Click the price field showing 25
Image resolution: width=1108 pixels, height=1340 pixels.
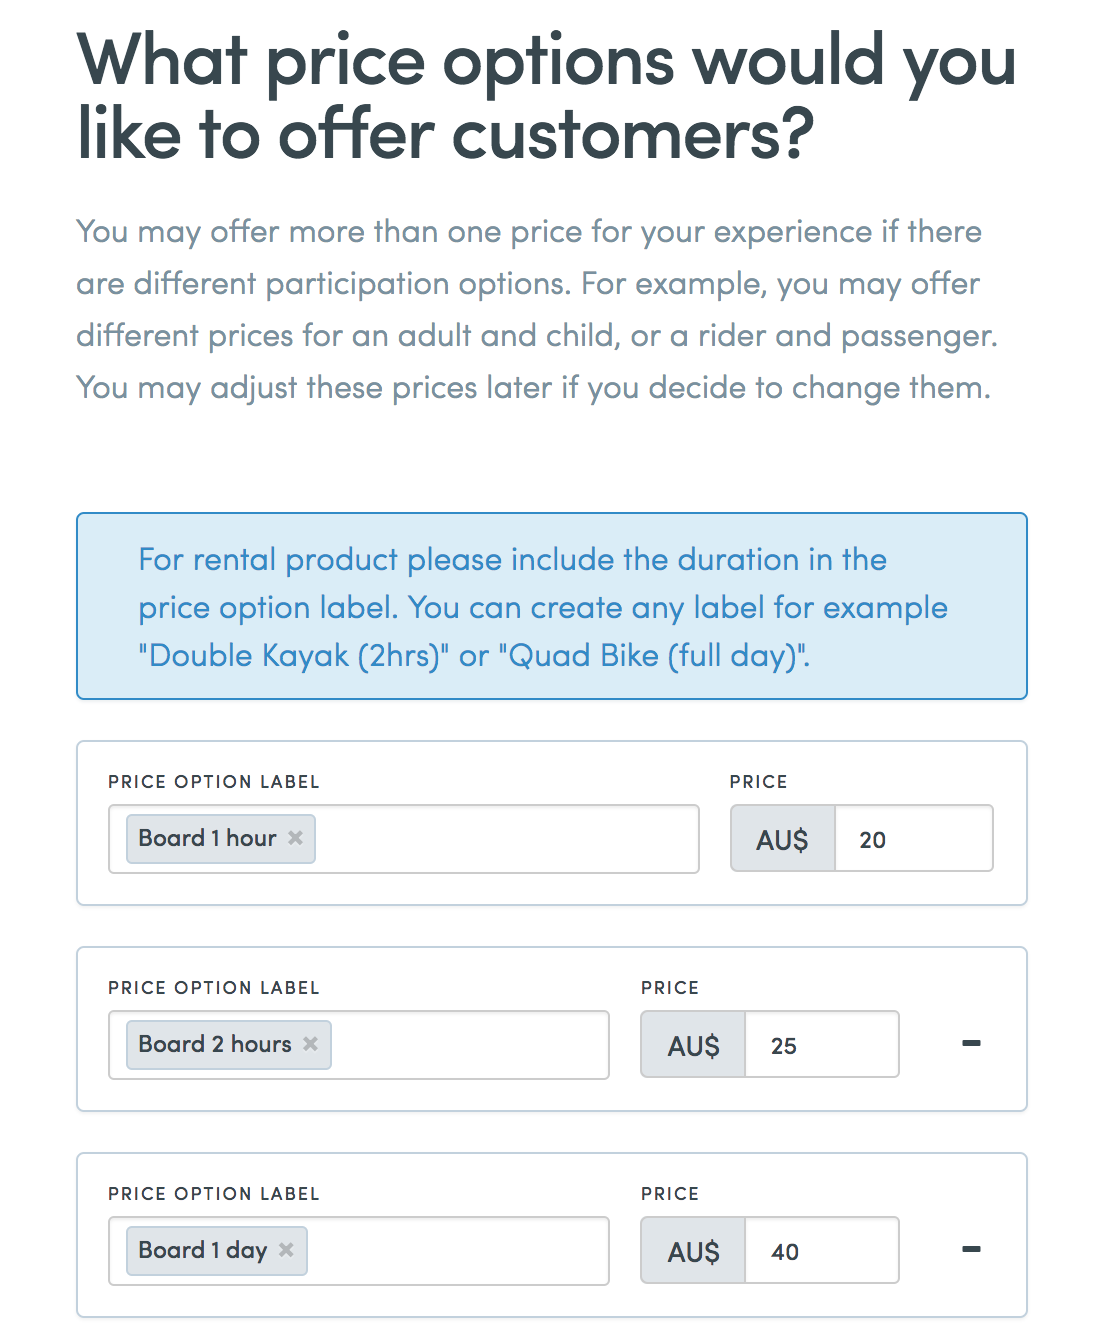[x=822, y=1045]
